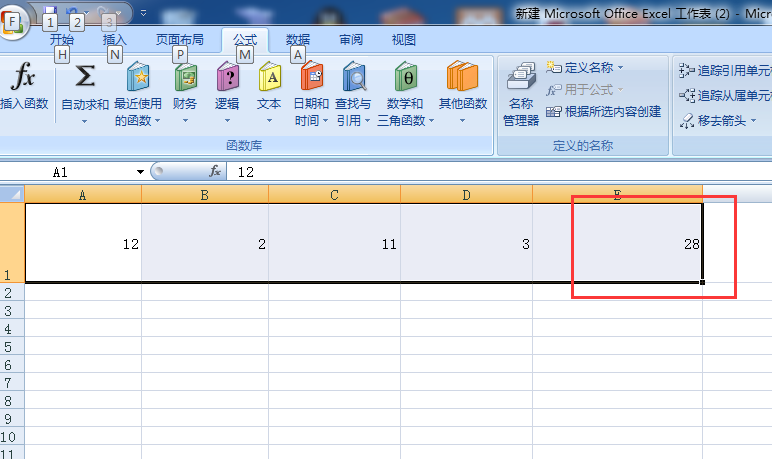Switch to the 页面布局 tab
The image size is (772, 459).
180,39
